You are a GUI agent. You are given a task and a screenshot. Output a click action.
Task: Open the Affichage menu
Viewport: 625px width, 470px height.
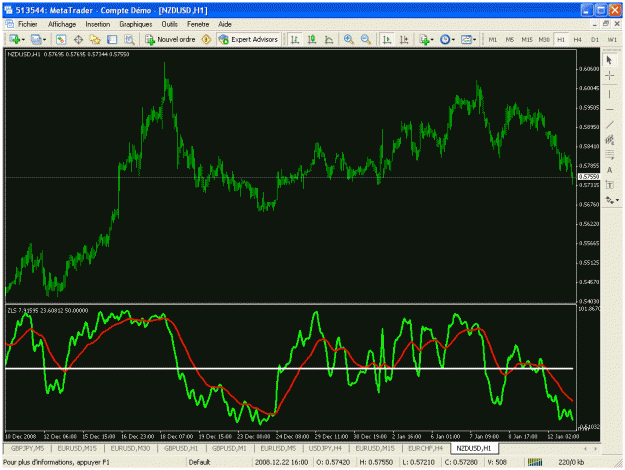[62, 24]
